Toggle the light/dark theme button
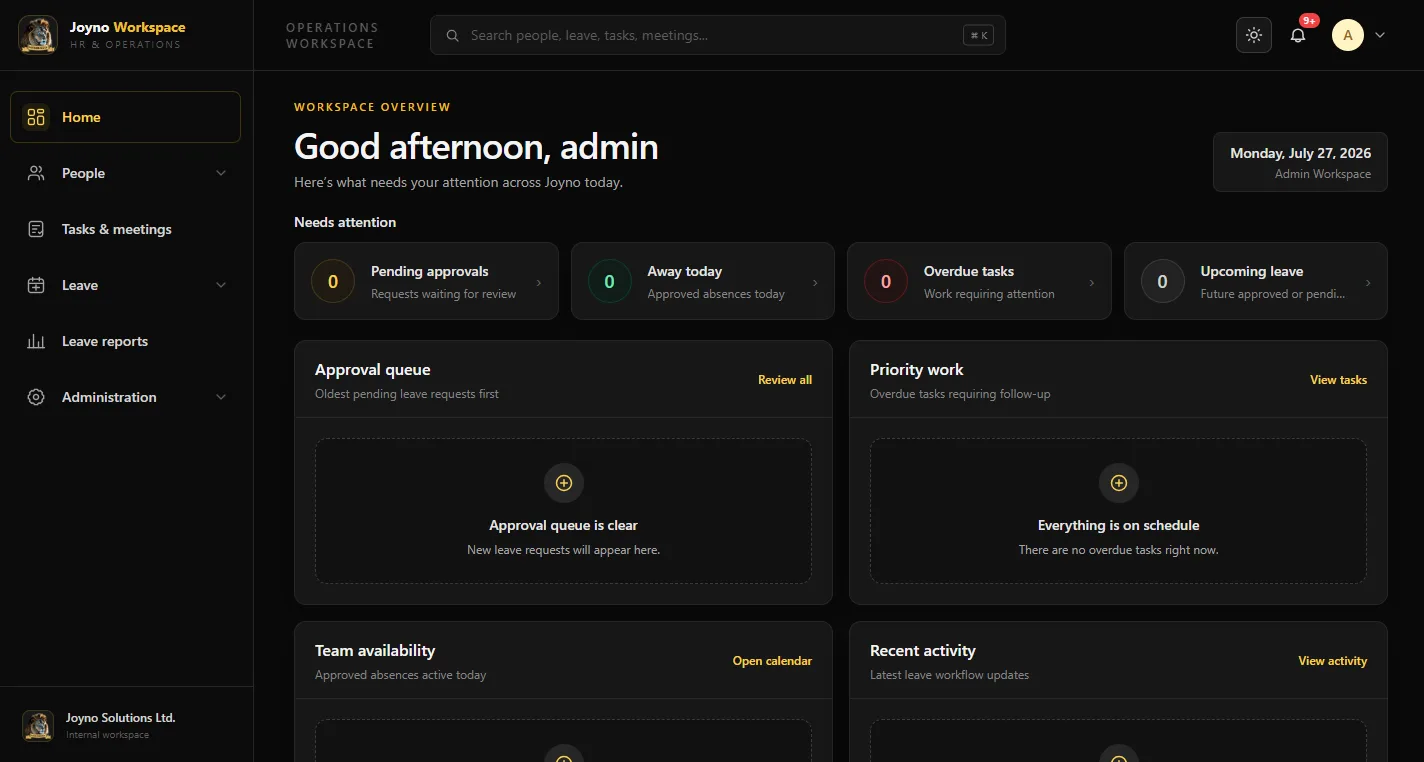The width and height of the screenshot is (1424, 762). 1254,35
